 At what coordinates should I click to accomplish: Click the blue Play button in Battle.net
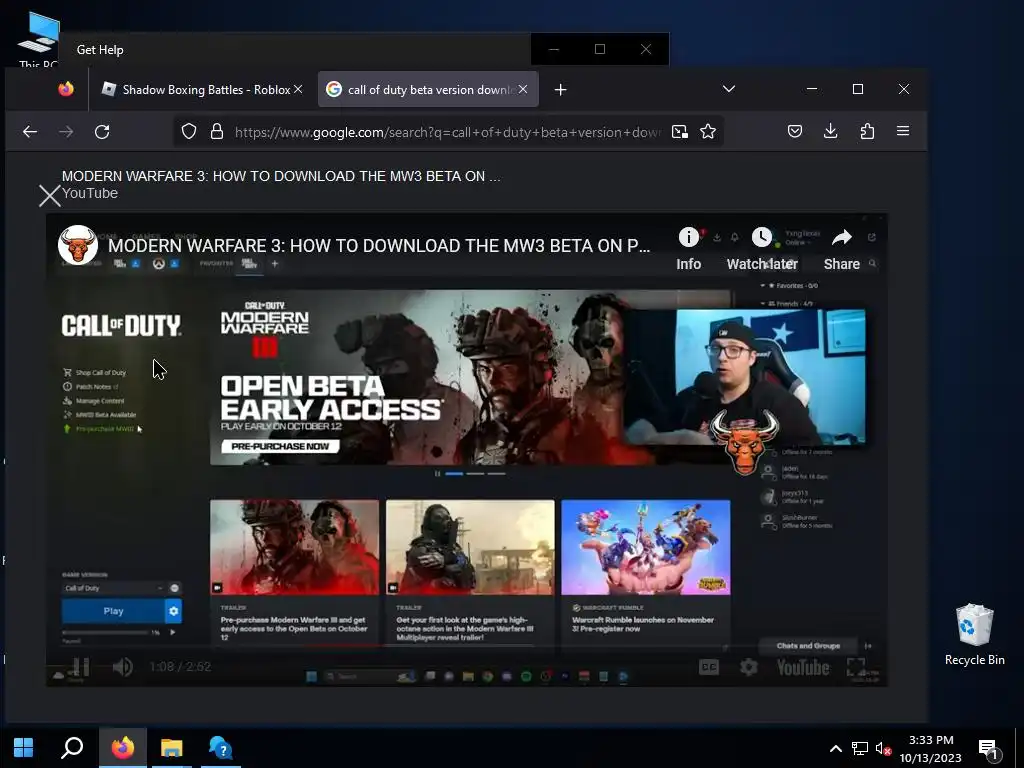click(x=113, y=611)
